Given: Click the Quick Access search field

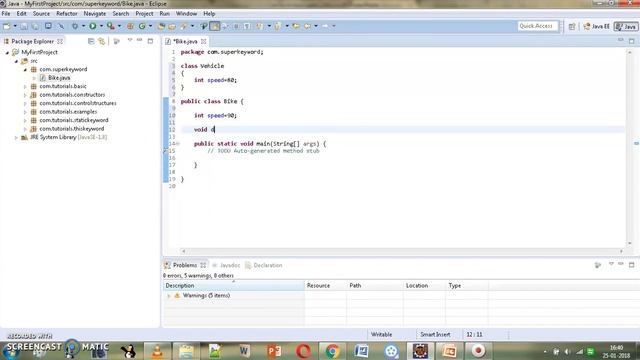Looking at the screenshot, I should [x=537, y=26].
